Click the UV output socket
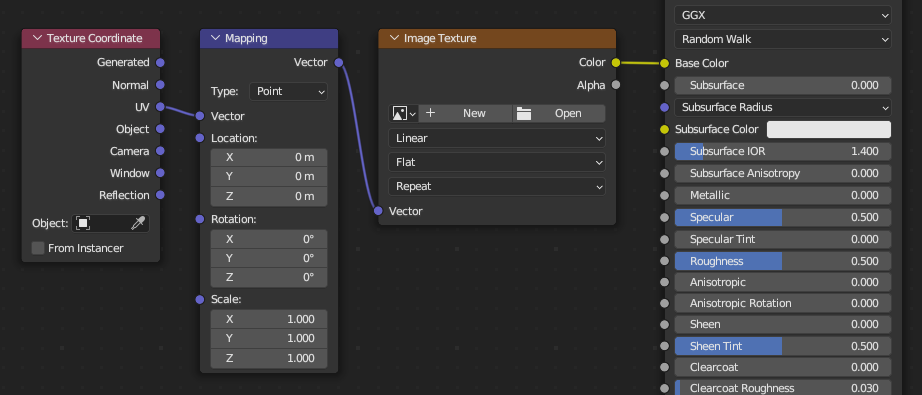 160,107
